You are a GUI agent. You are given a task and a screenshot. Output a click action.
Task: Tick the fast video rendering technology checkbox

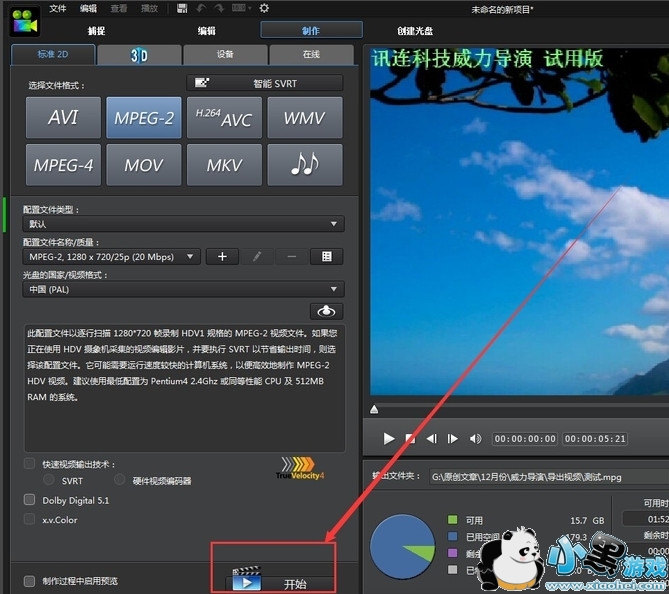tap(30, 464)
